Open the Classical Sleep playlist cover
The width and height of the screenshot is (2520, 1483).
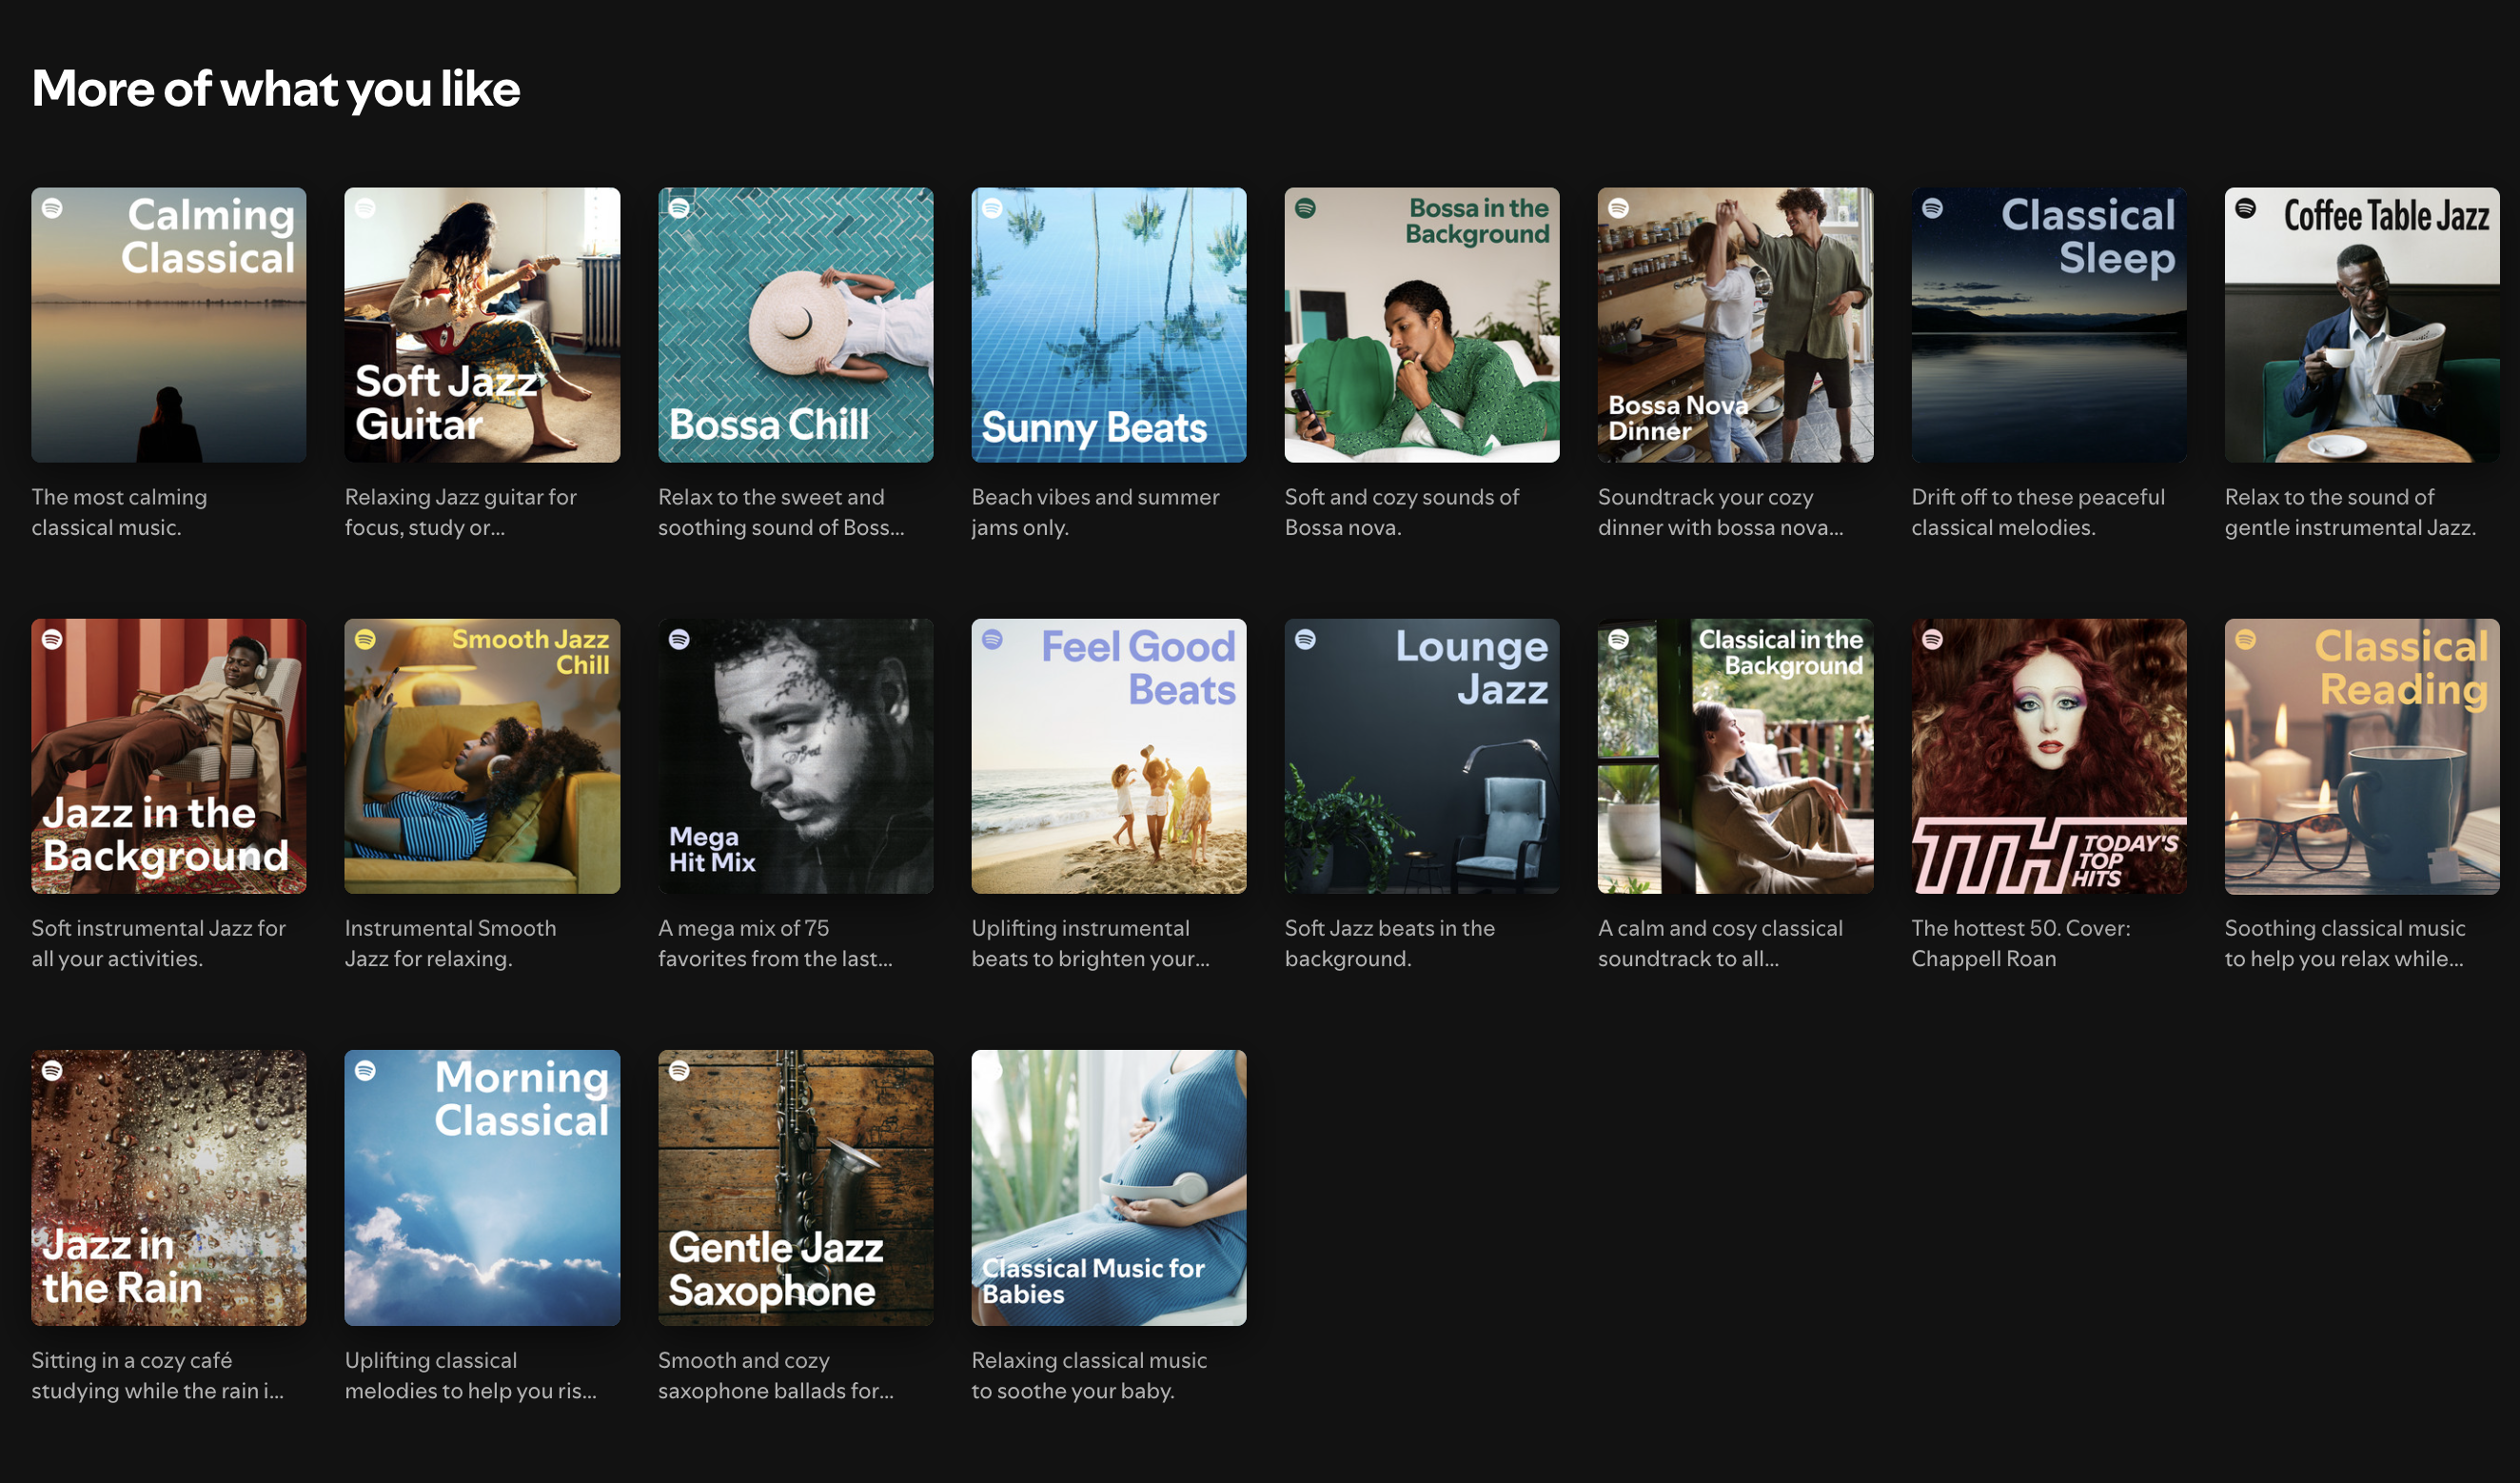[x=2049, y=325]
